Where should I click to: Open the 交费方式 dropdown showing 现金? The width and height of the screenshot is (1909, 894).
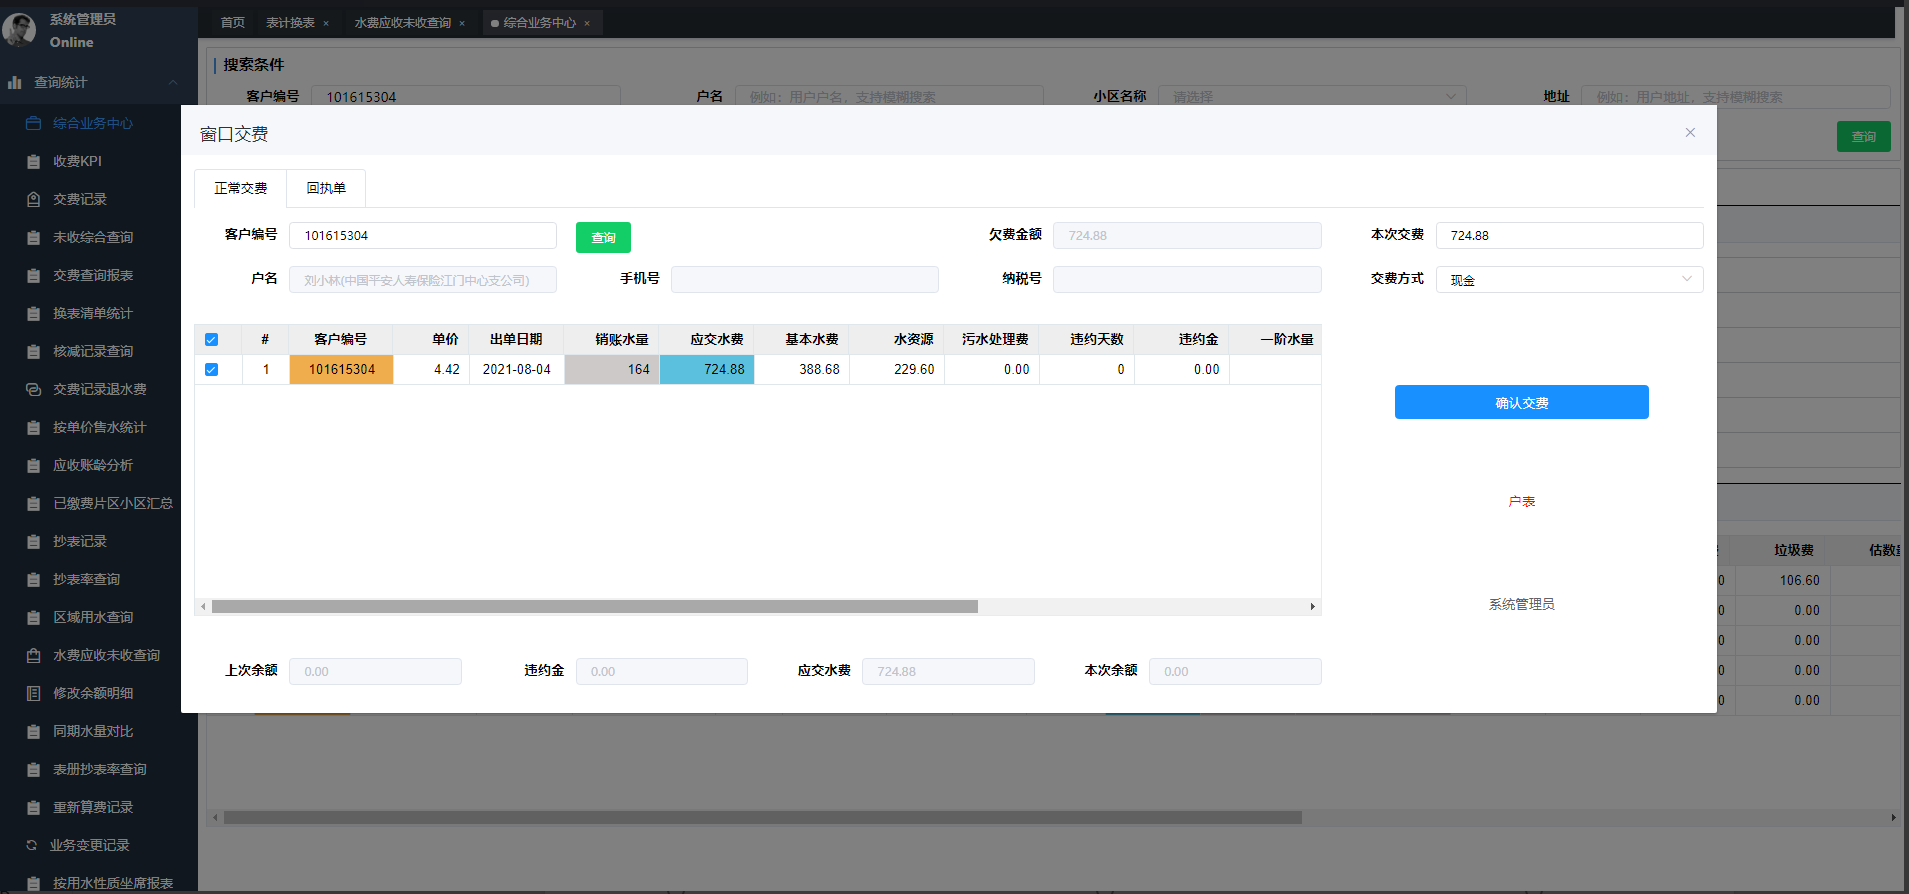click(1568, 280)
